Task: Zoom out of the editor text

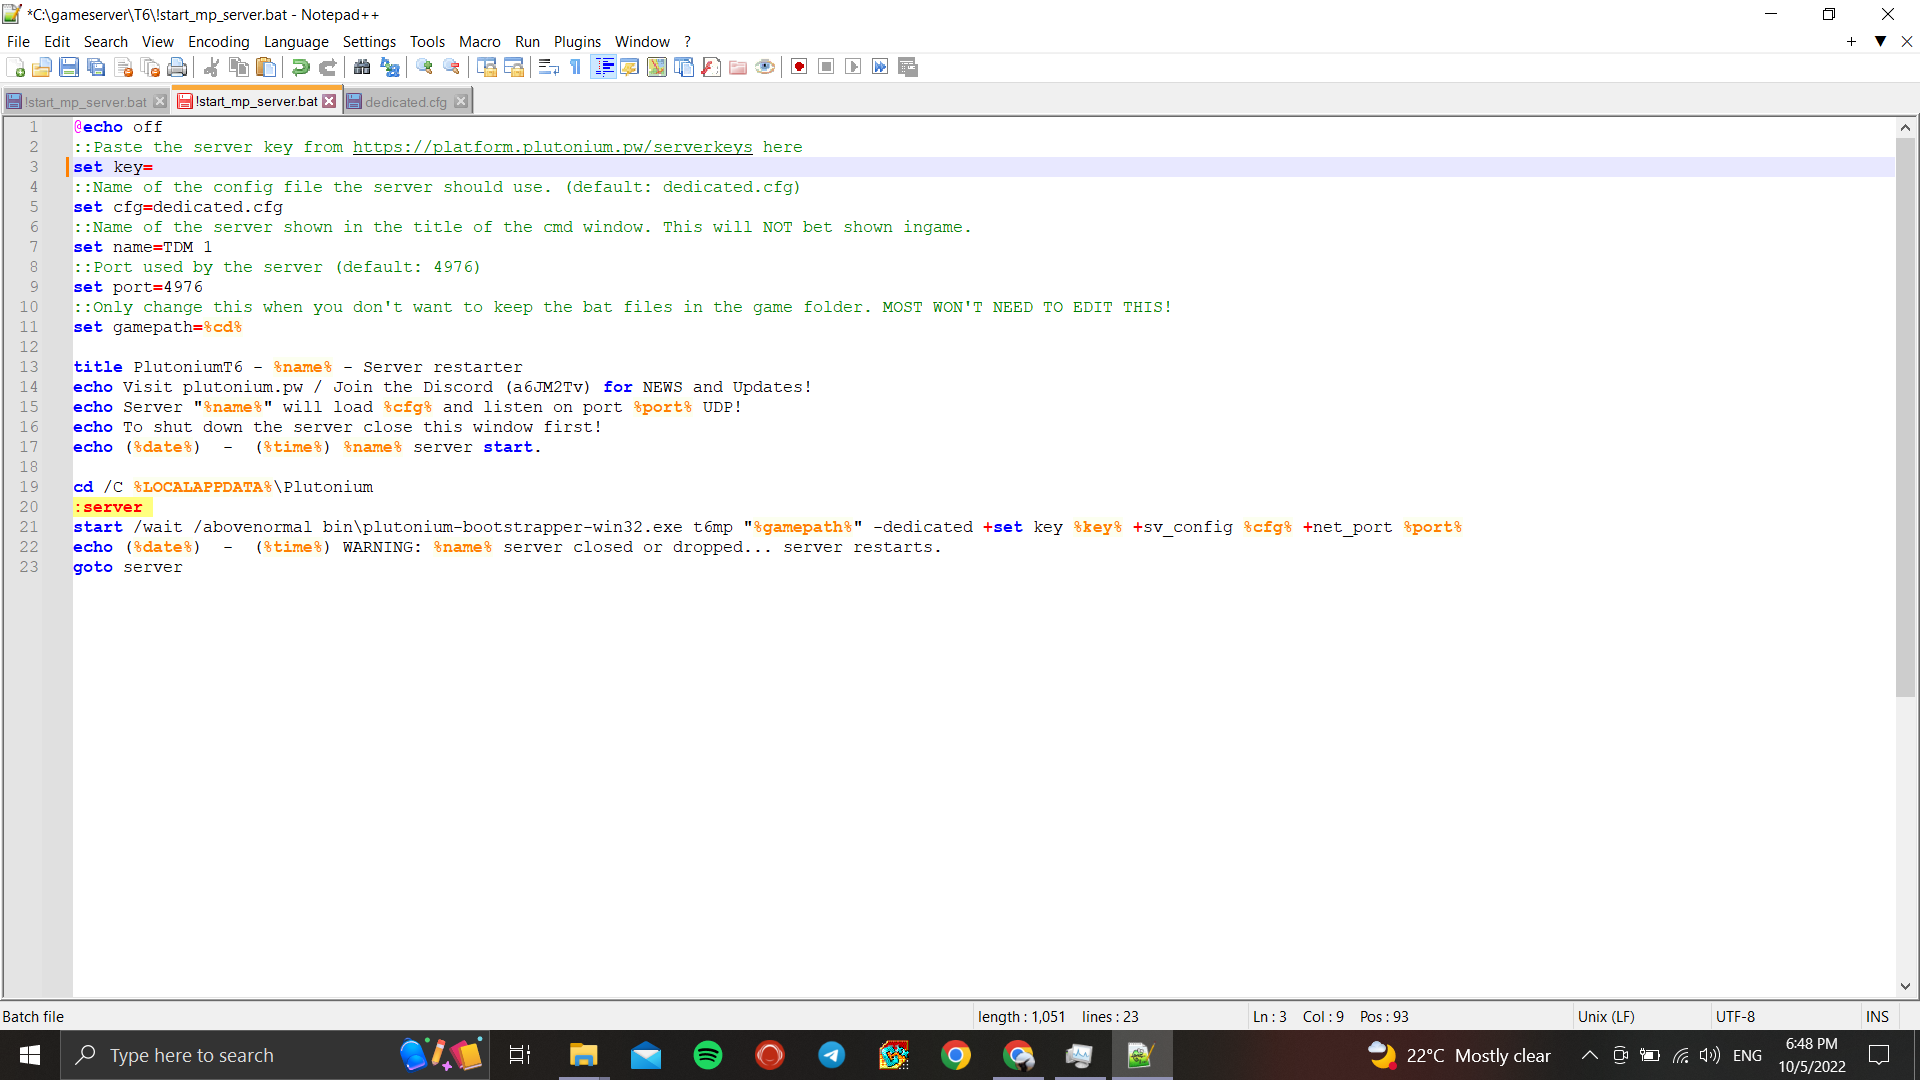Action: coord(451,67)
